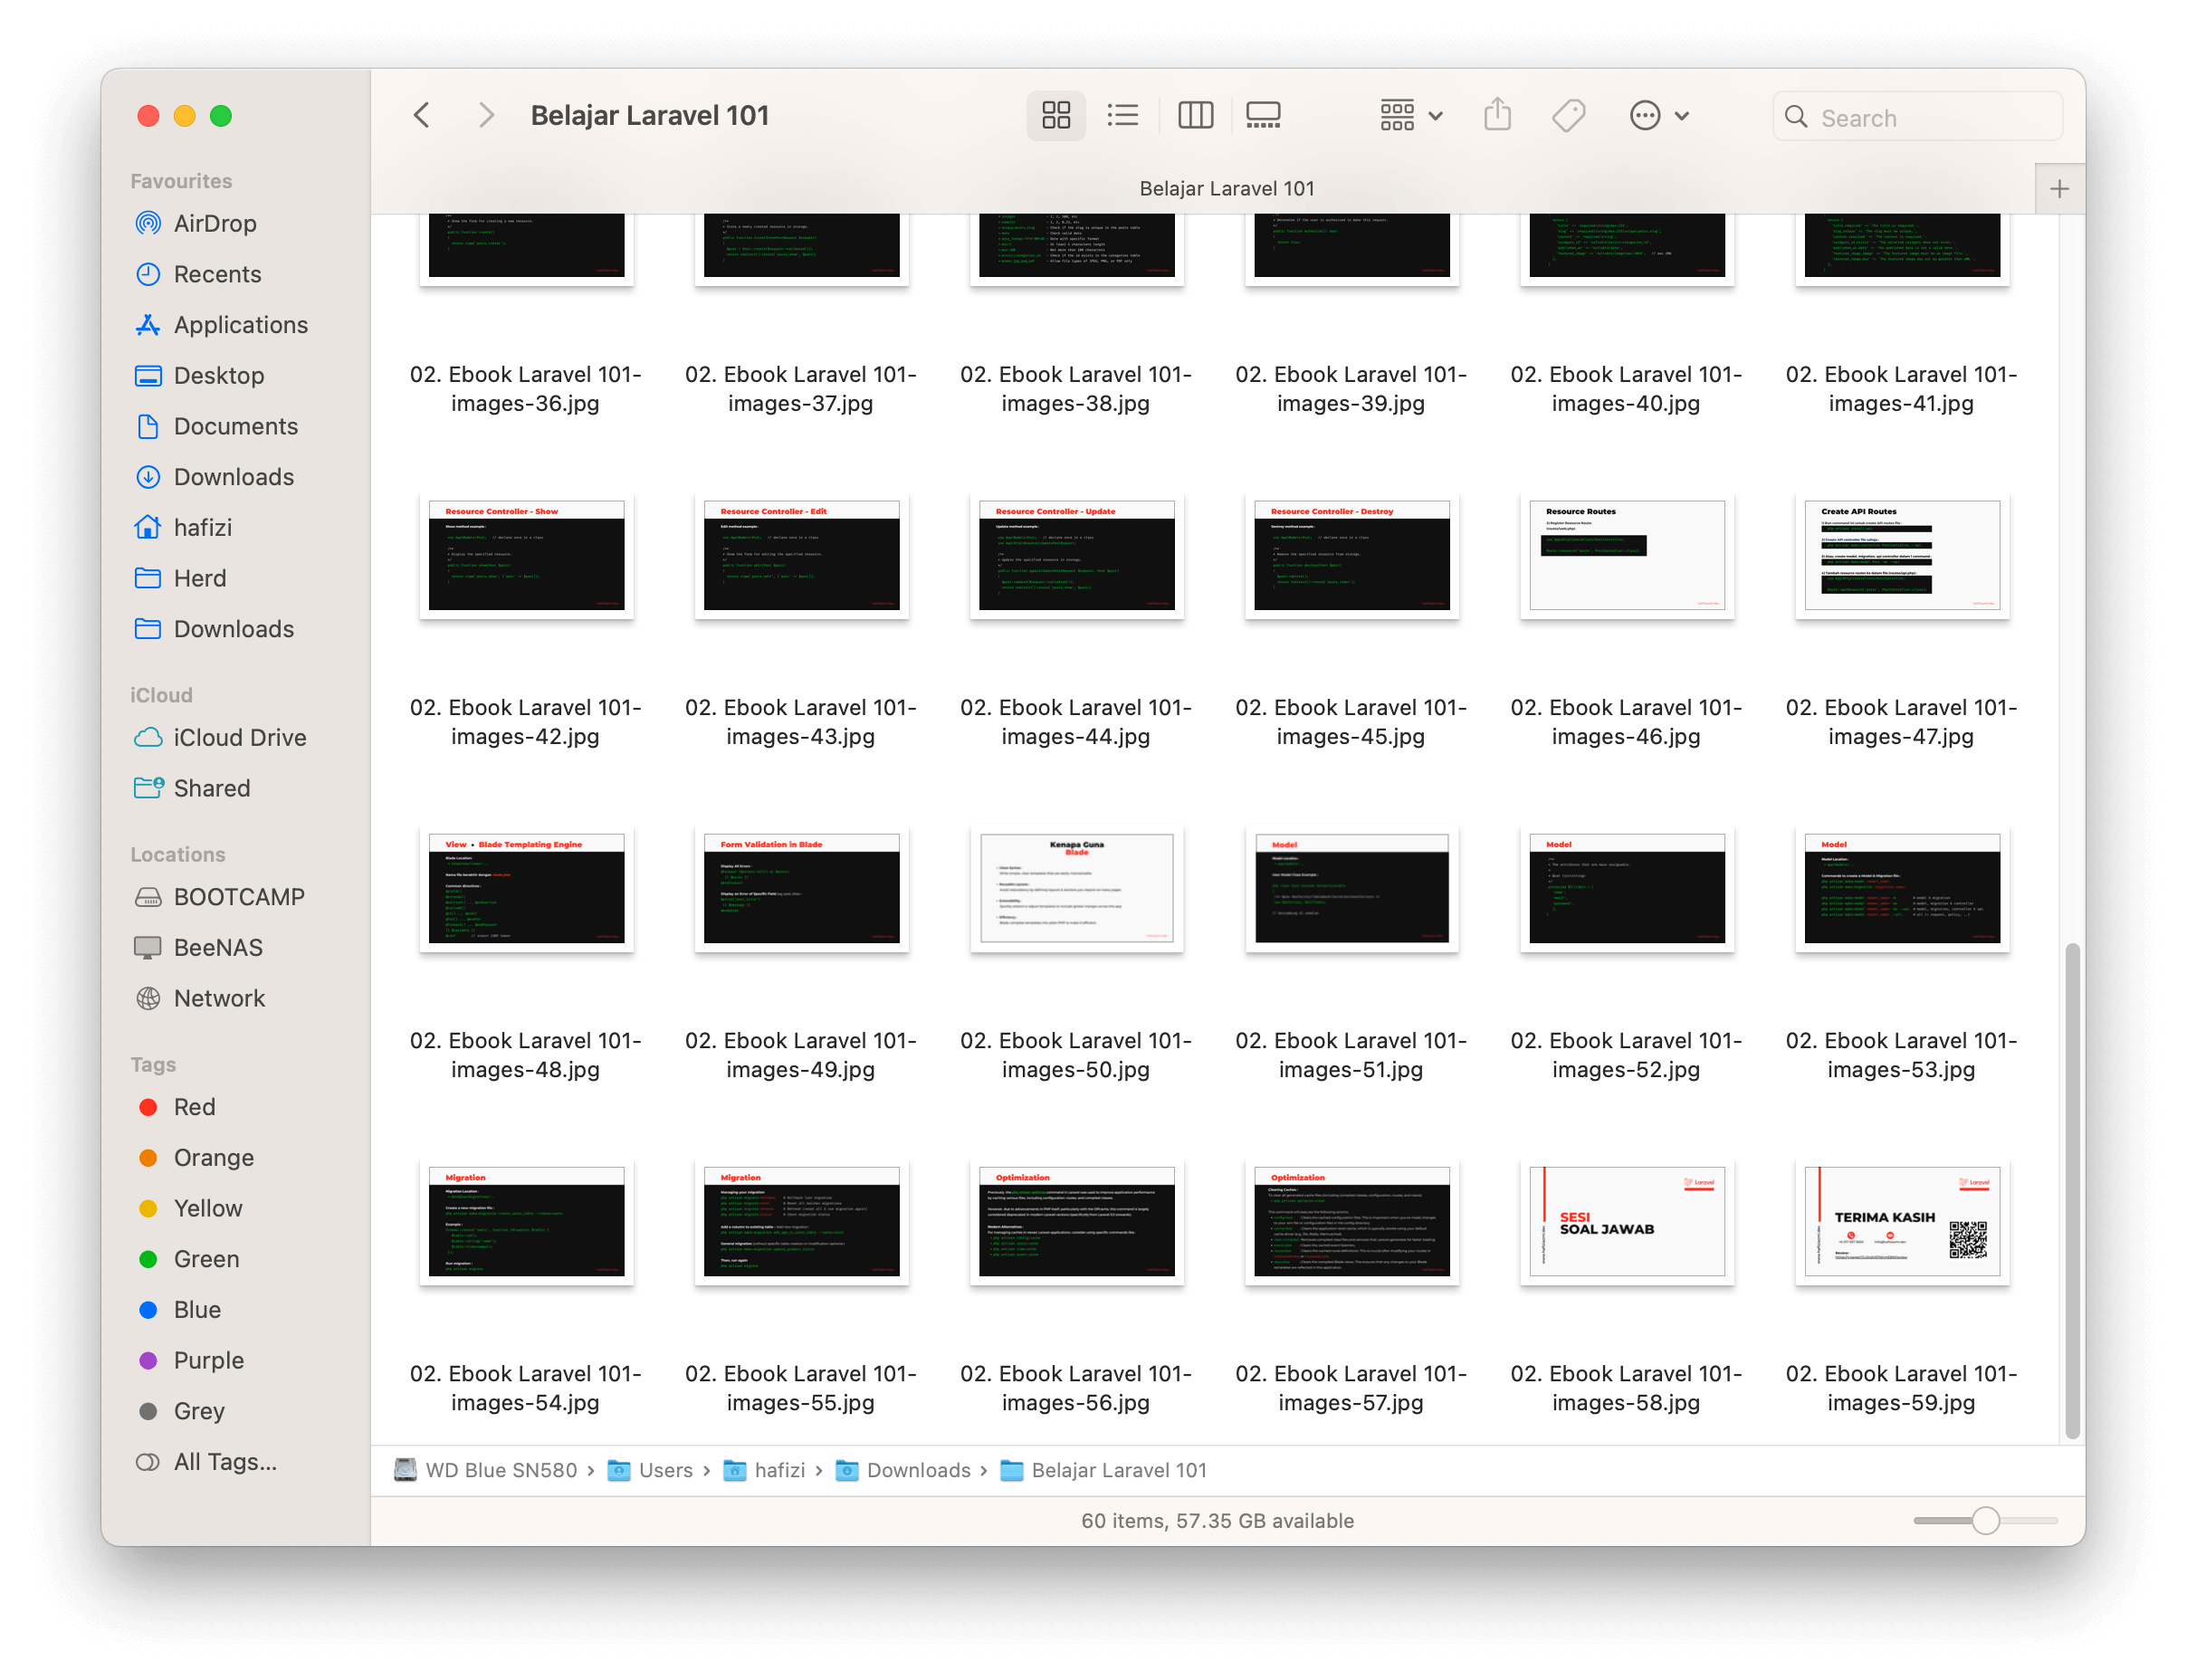2187x1680 pixels.
Task: Click the hafizi folder in the path bar
Action: 779,1470
